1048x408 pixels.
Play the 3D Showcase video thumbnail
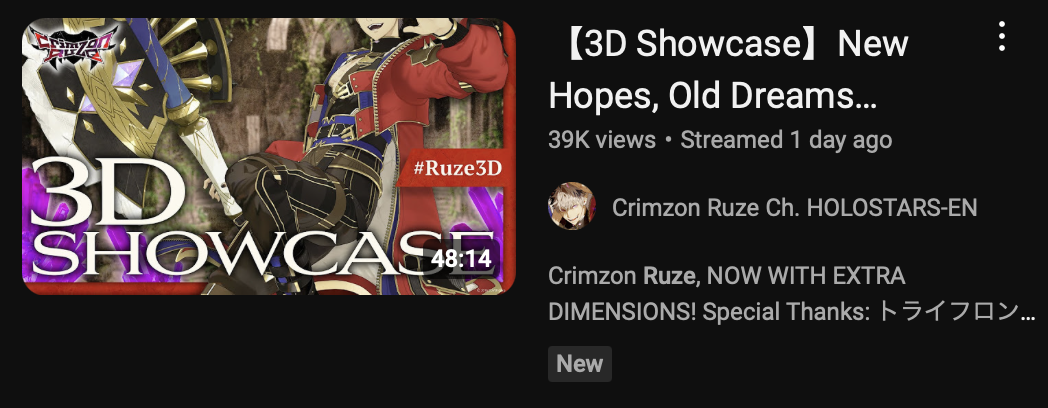269,156
